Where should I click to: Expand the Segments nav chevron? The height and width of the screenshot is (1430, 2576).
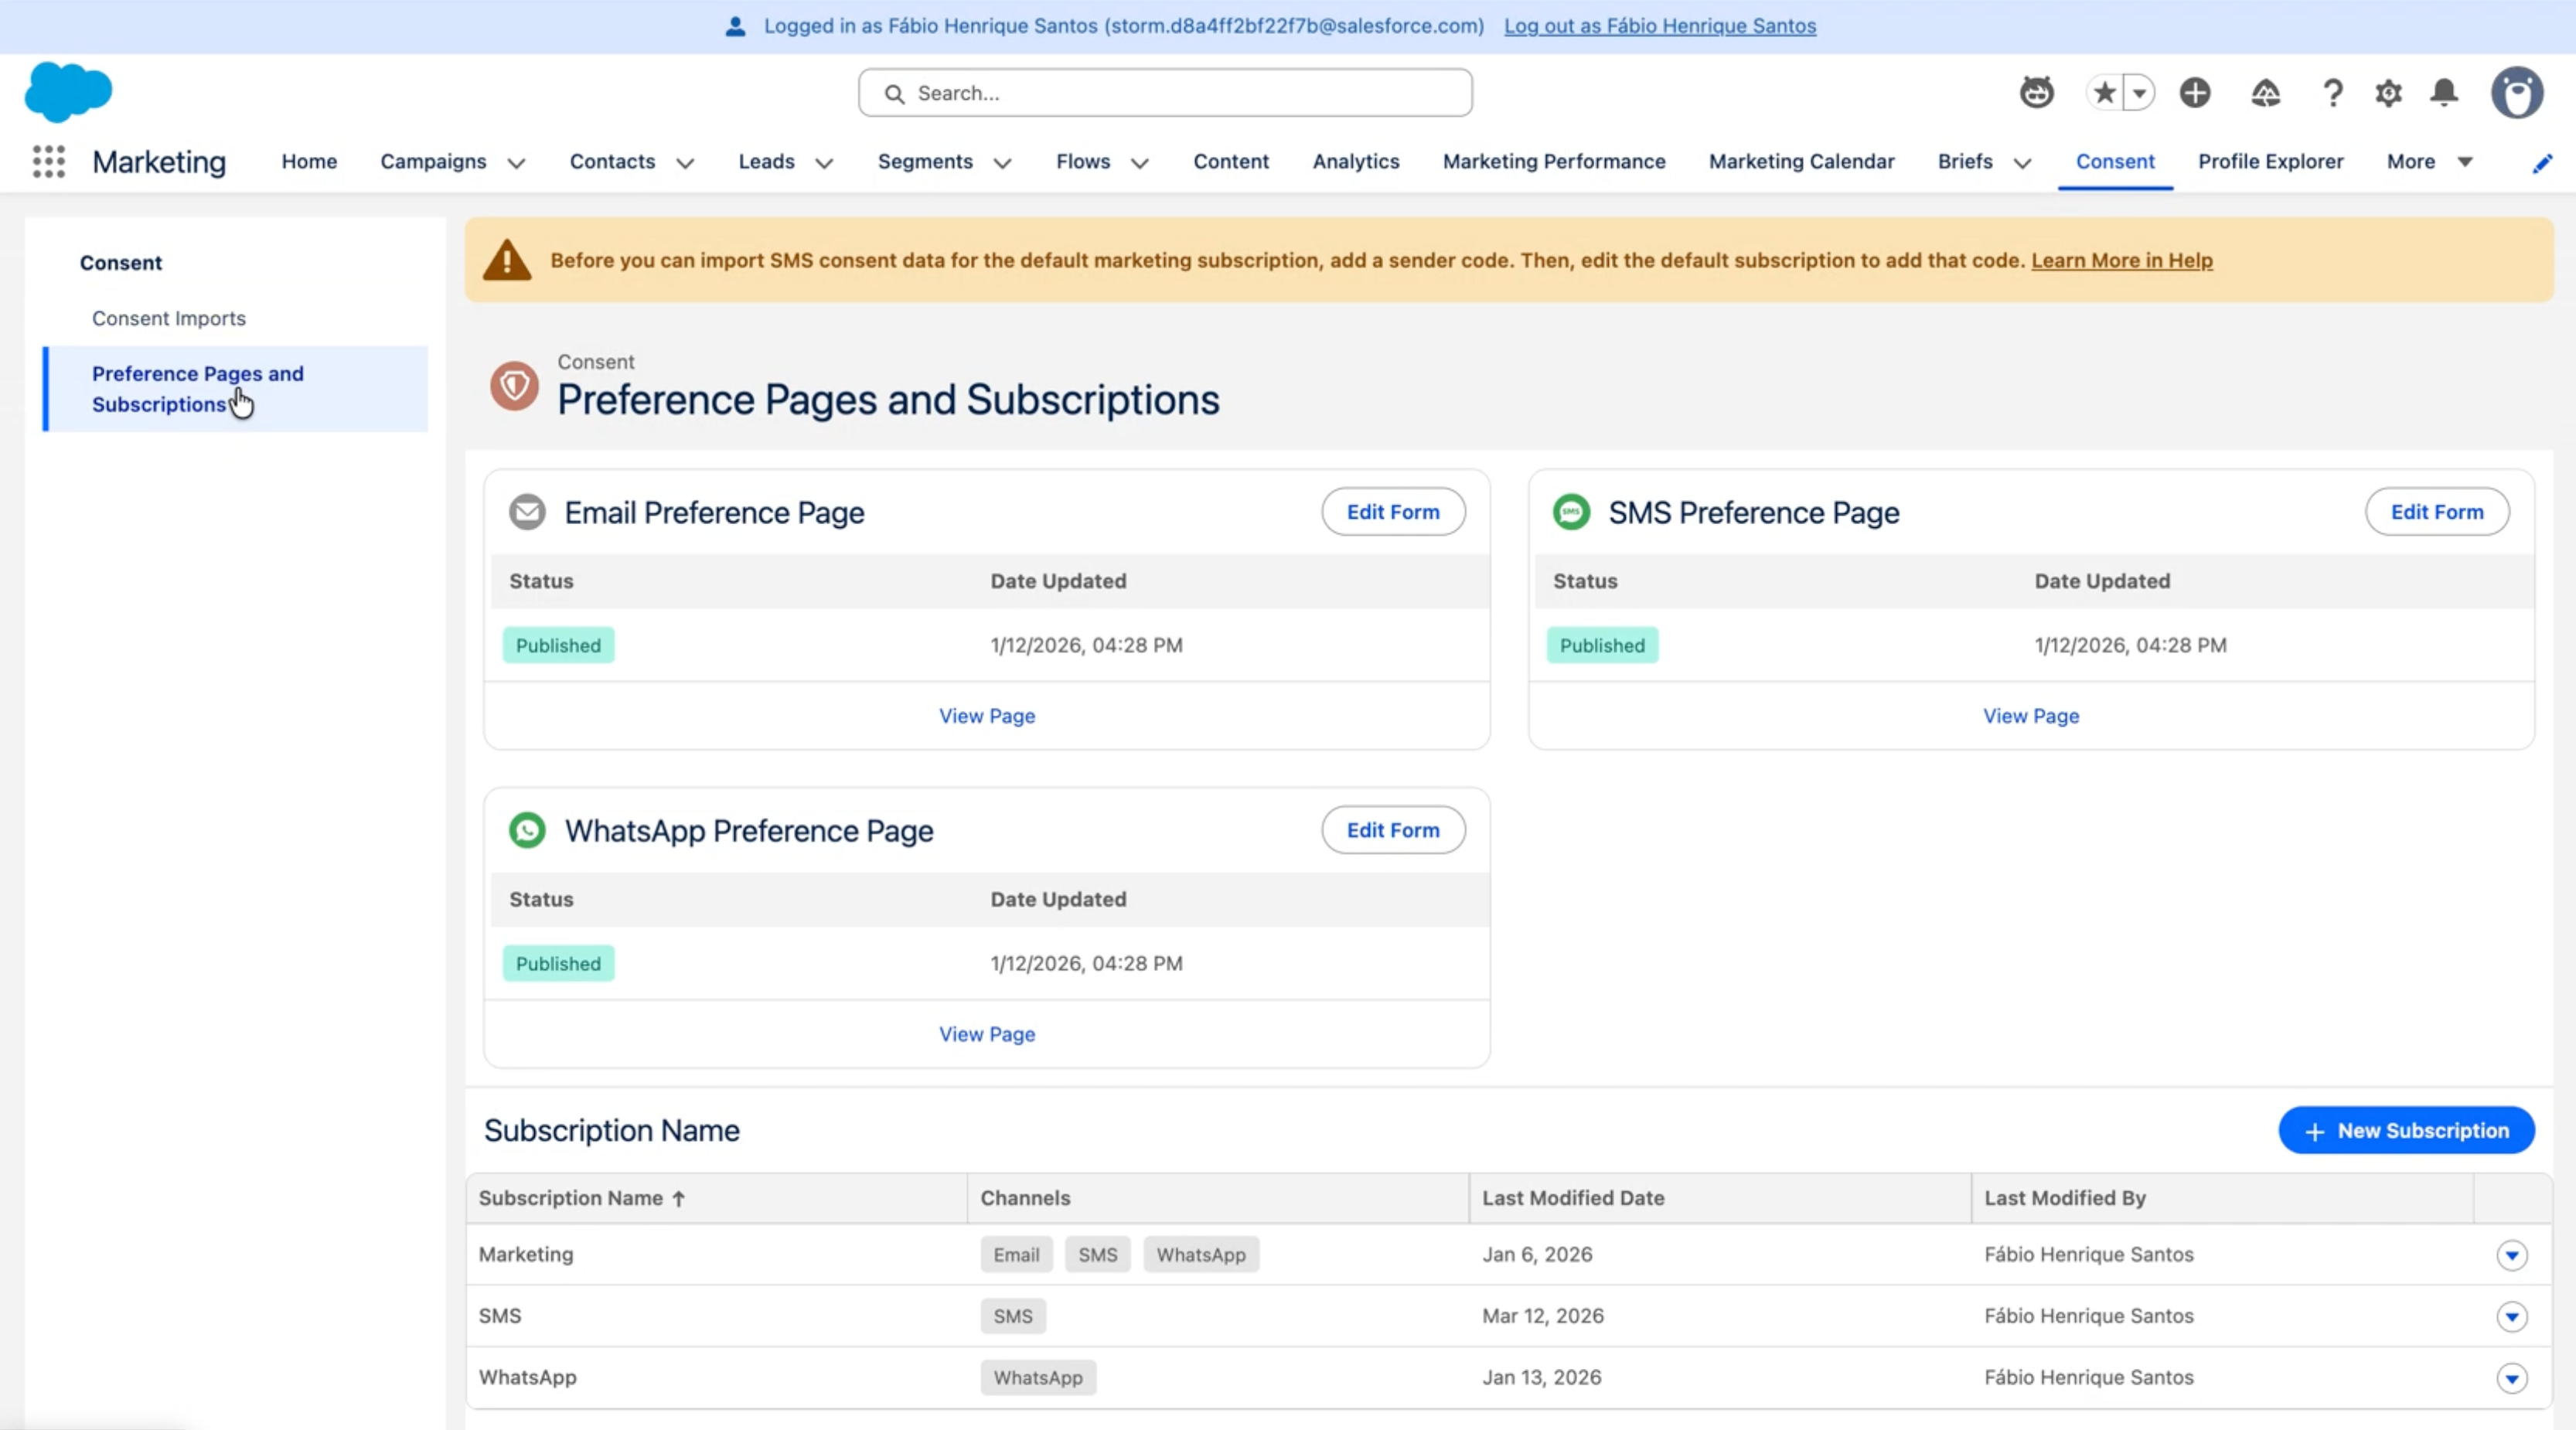[1002, 163]
